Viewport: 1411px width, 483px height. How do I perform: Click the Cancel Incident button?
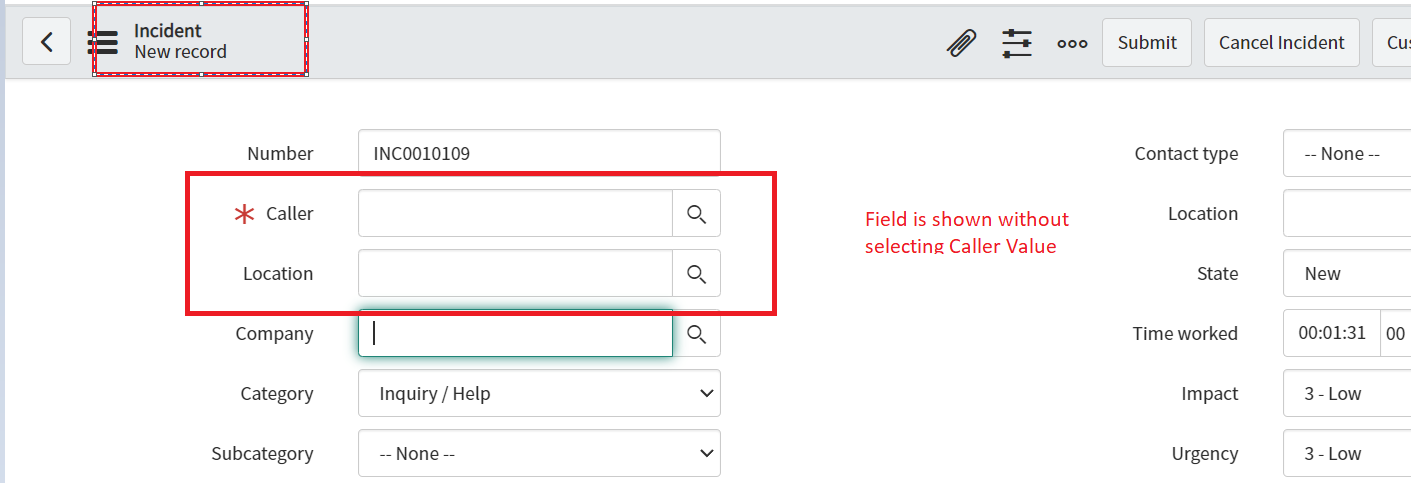point(1282,42)
